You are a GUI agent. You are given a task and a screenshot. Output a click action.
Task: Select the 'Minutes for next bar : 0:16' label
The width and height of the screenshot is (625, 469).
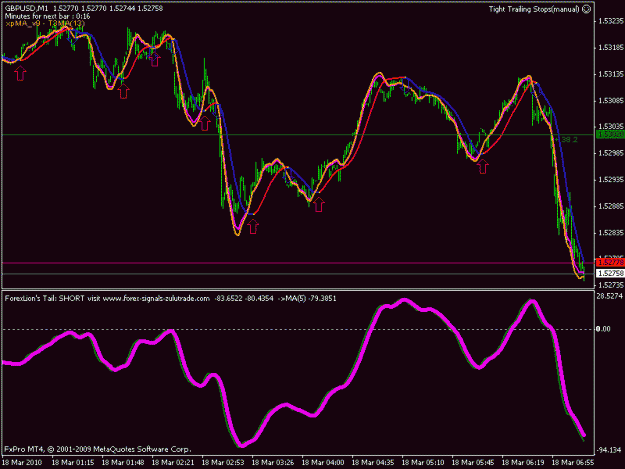(47, 16)
